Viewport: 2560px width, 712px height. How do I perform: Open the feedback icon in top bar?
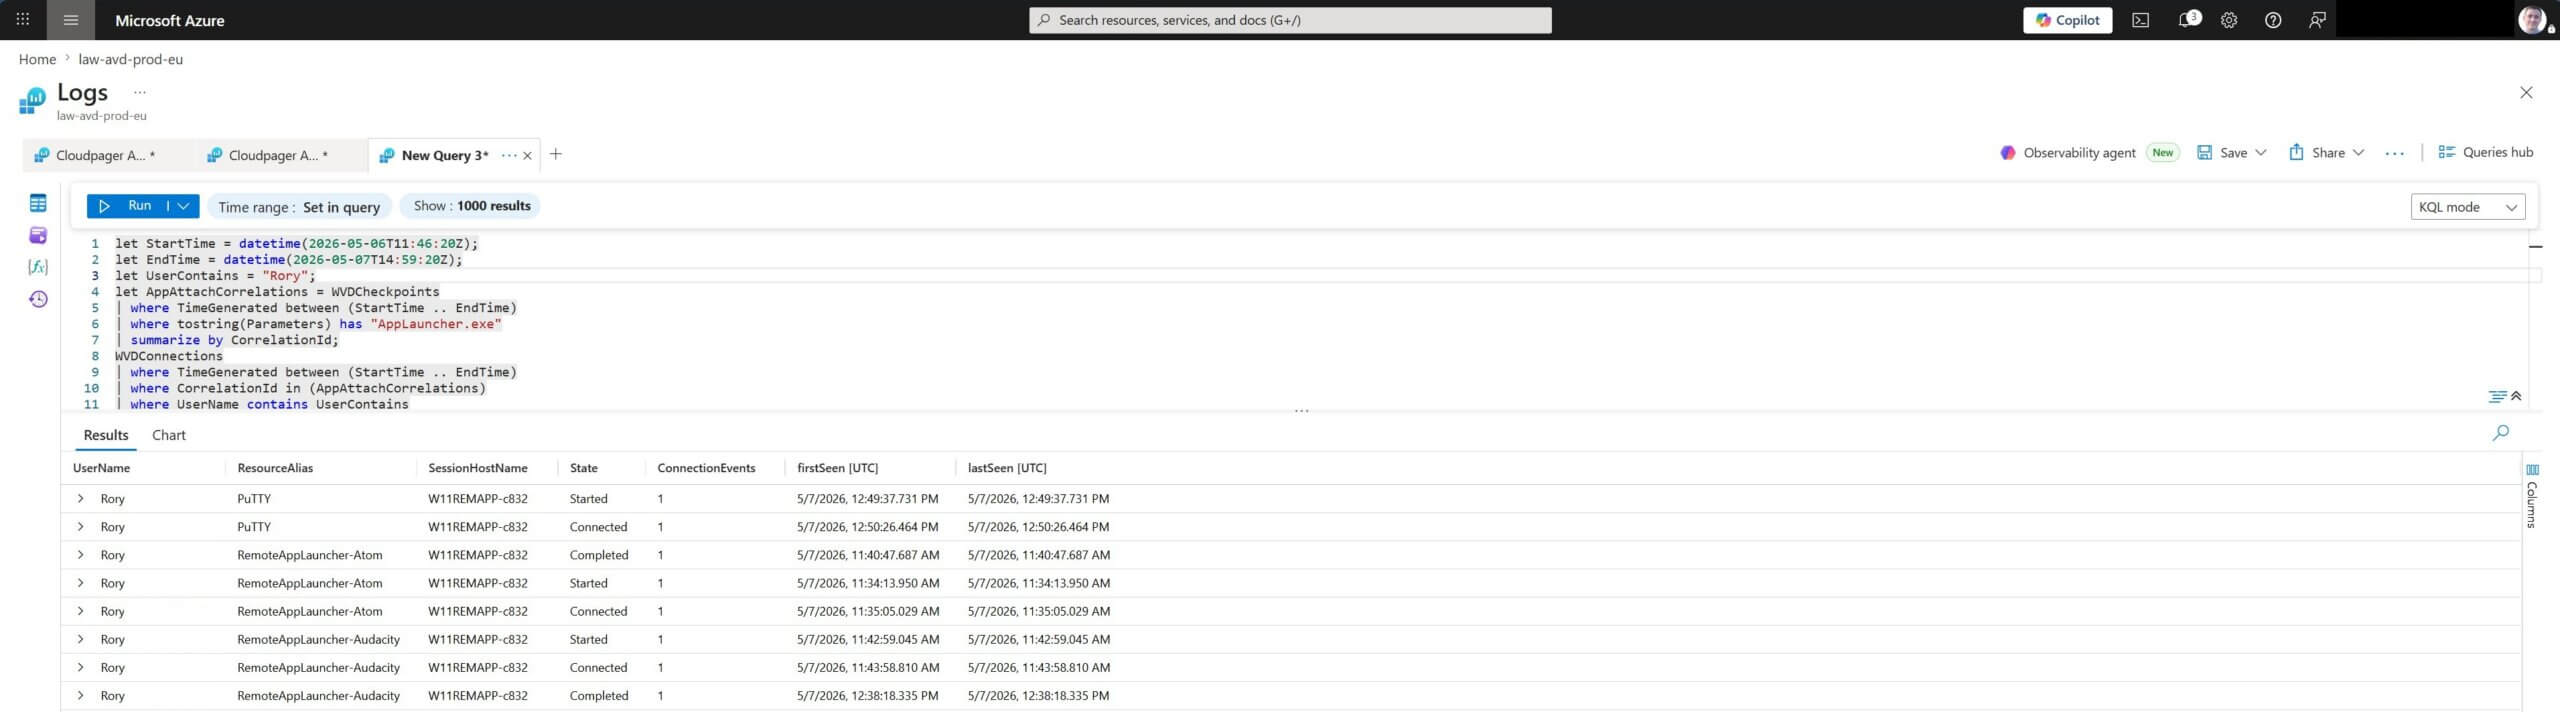point(2317,20)
